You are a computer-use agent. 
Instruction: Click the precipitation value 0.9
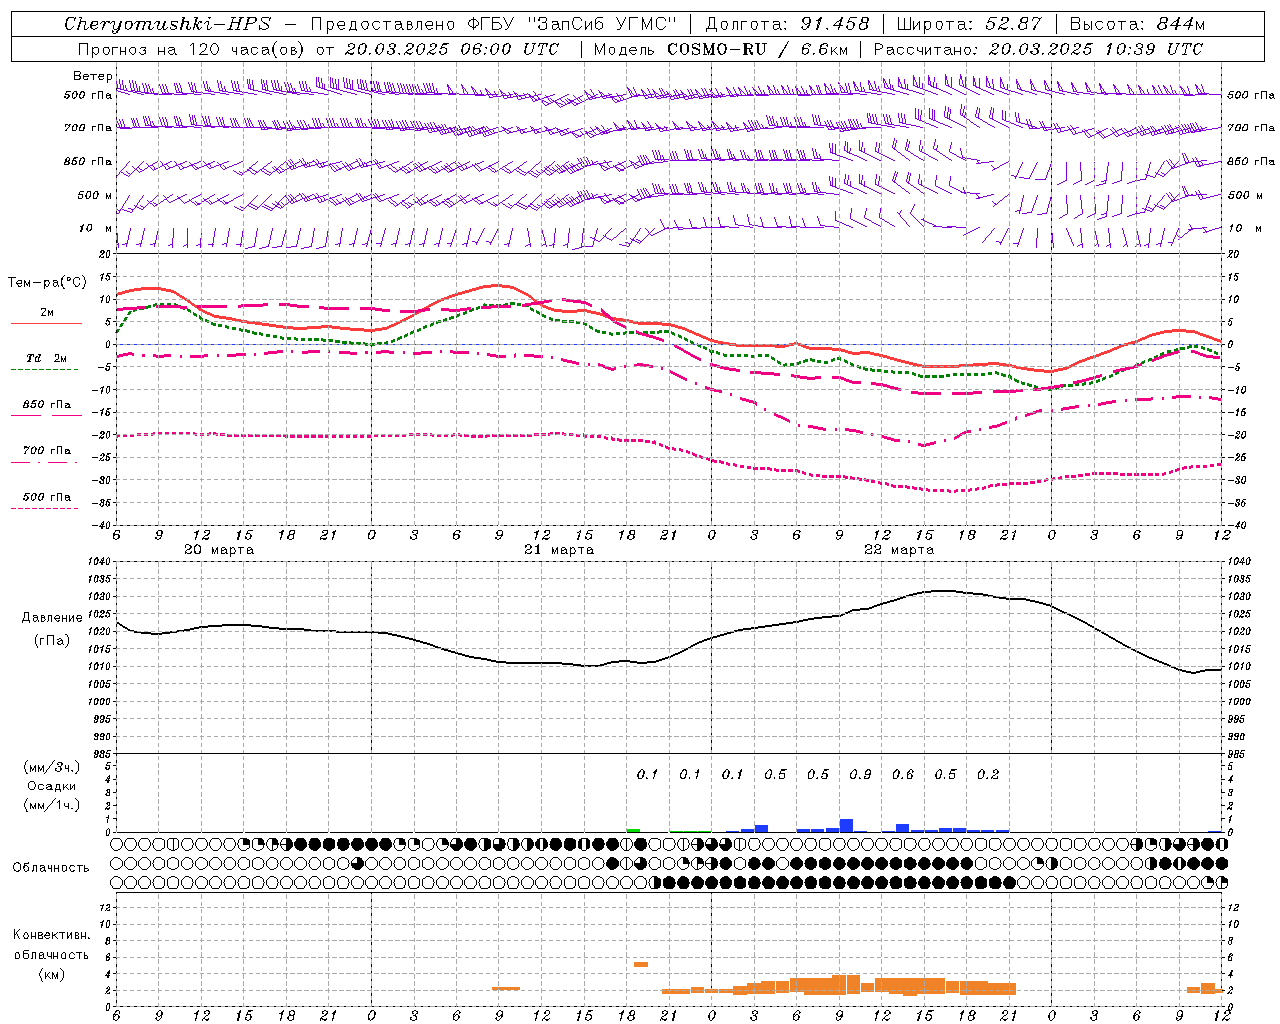click(860, 775)
